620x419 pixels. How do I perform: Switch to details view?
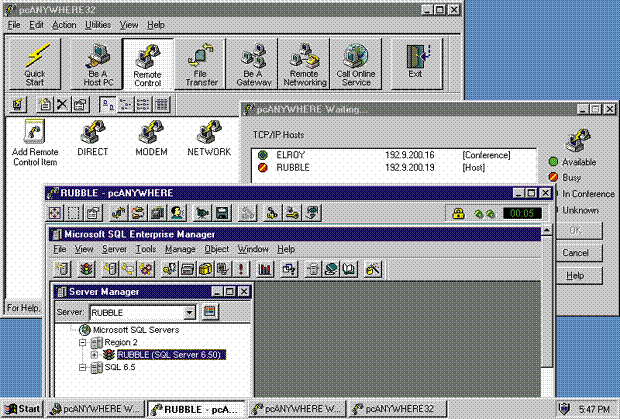[161, 104]
